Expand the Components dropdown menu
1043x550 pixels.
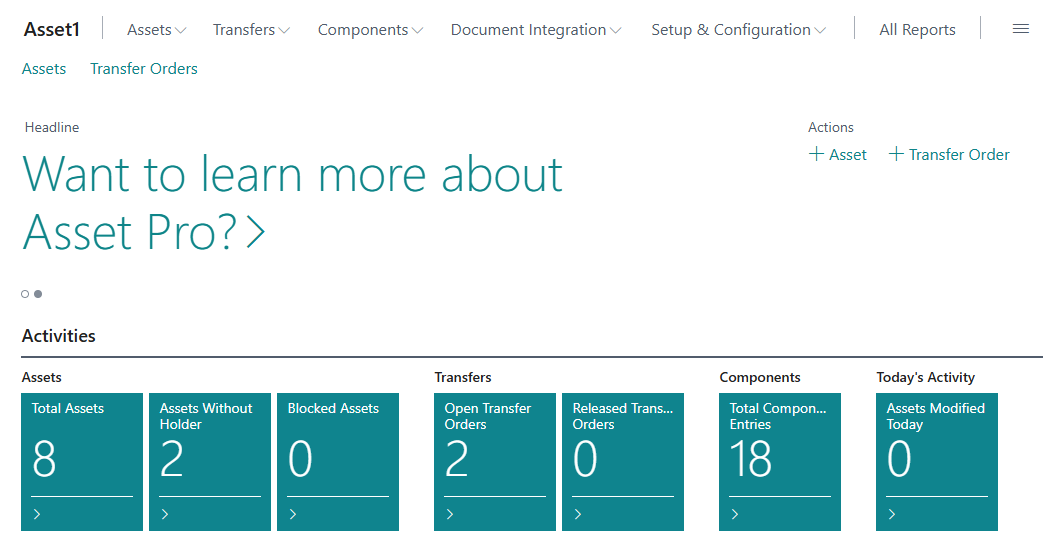(370, 30)
